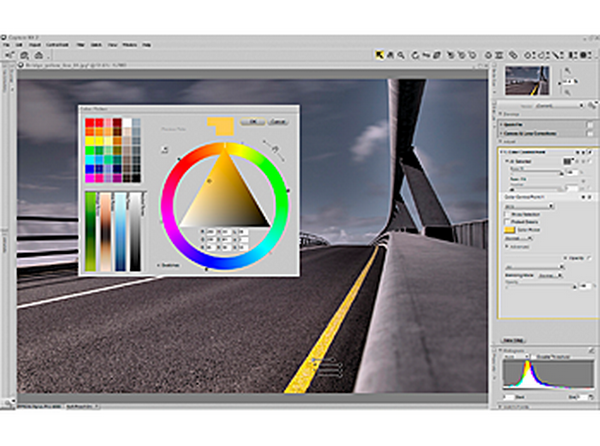This screenshot has height=446, width=600.
Task: Click the yellow Color Picker swatch in panel
Action: 507,229
